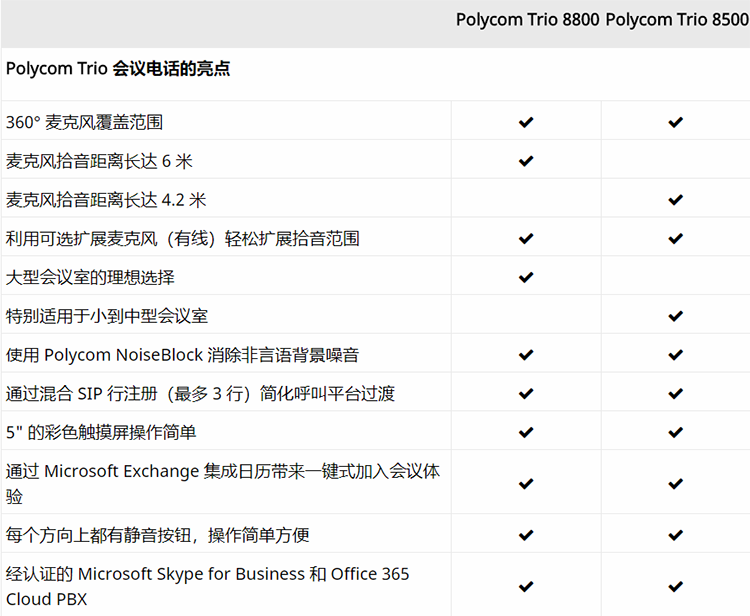The width and height of the screenshot is (750, 616).
Task: Click the row label 5" 的彩色触摸屏操作简单
Action: point(101,432)
